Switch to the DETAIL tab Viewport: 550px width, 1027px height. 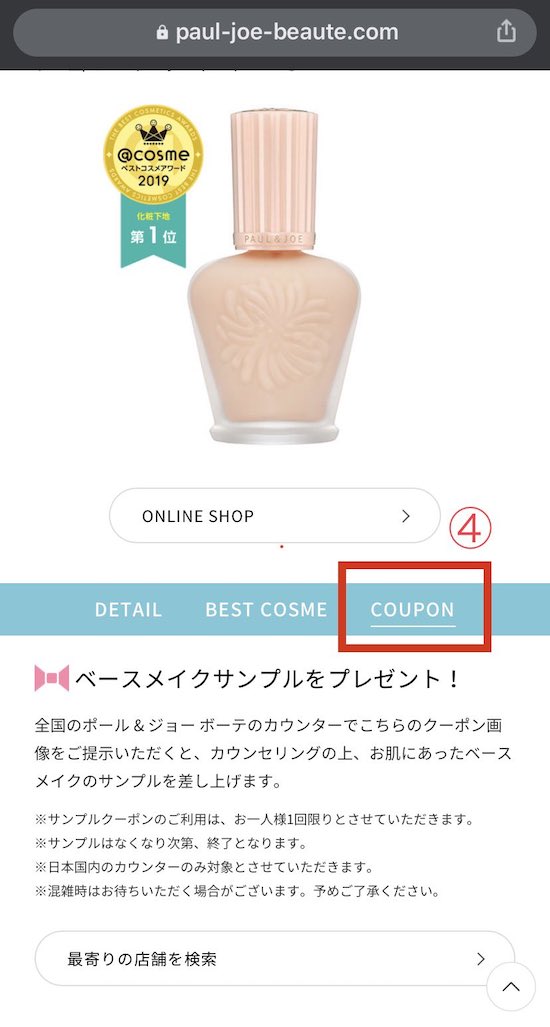128,609
